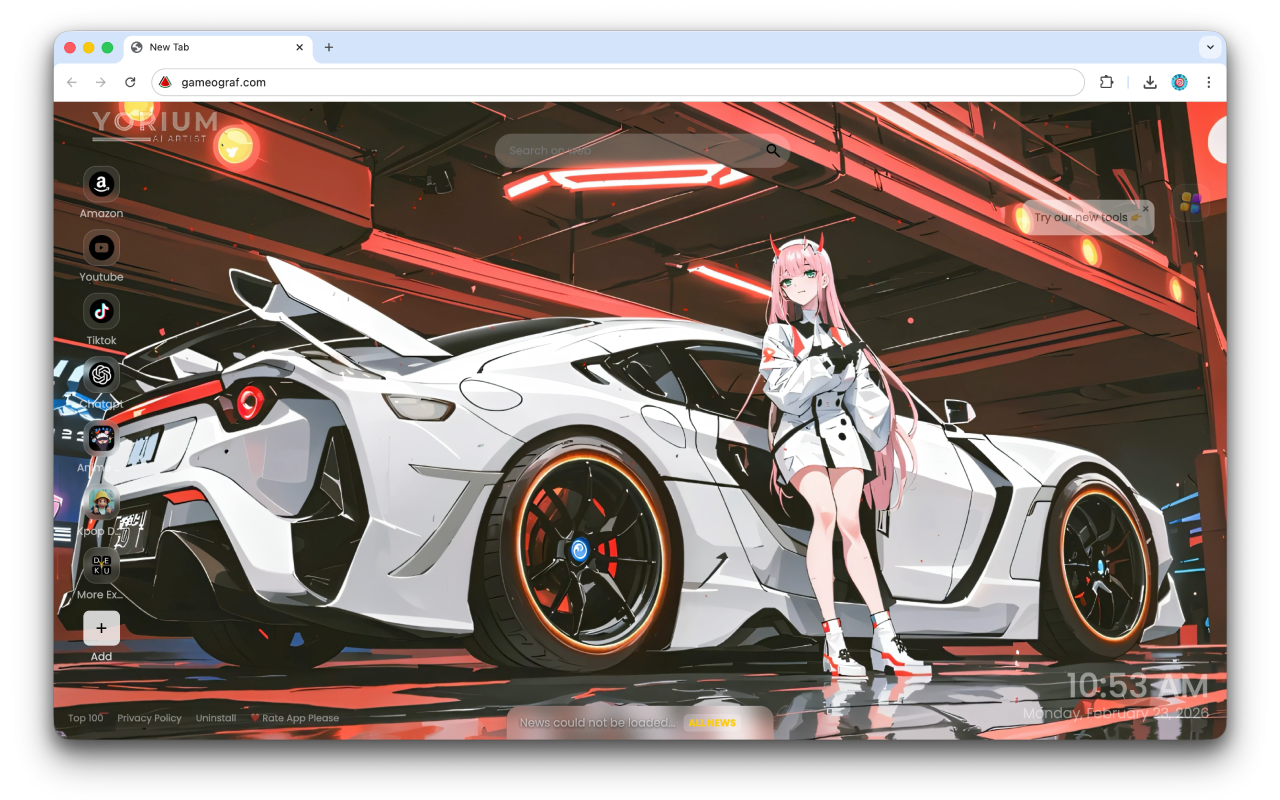Select the New Tab tab
The width and height of the screenshot is (1280, 800).
click(x=217, y=47)
